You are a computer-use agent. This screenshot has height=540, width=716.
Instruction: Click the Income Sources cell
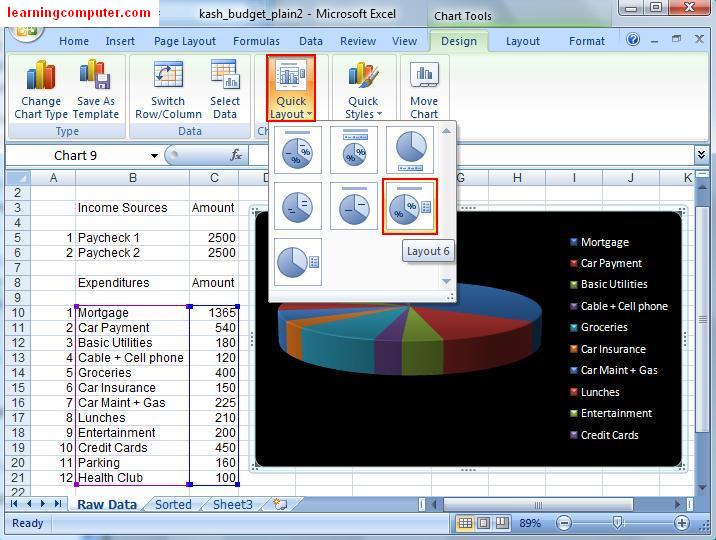[132, 208]
